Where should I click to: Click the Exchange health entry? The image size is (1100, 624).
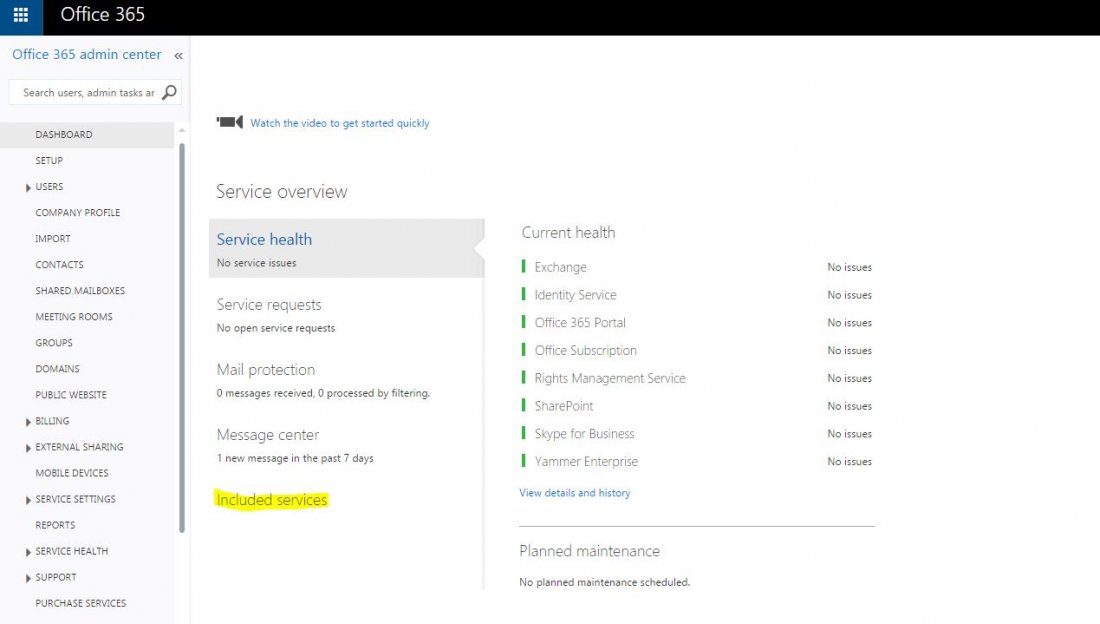[x=561, y=267]
